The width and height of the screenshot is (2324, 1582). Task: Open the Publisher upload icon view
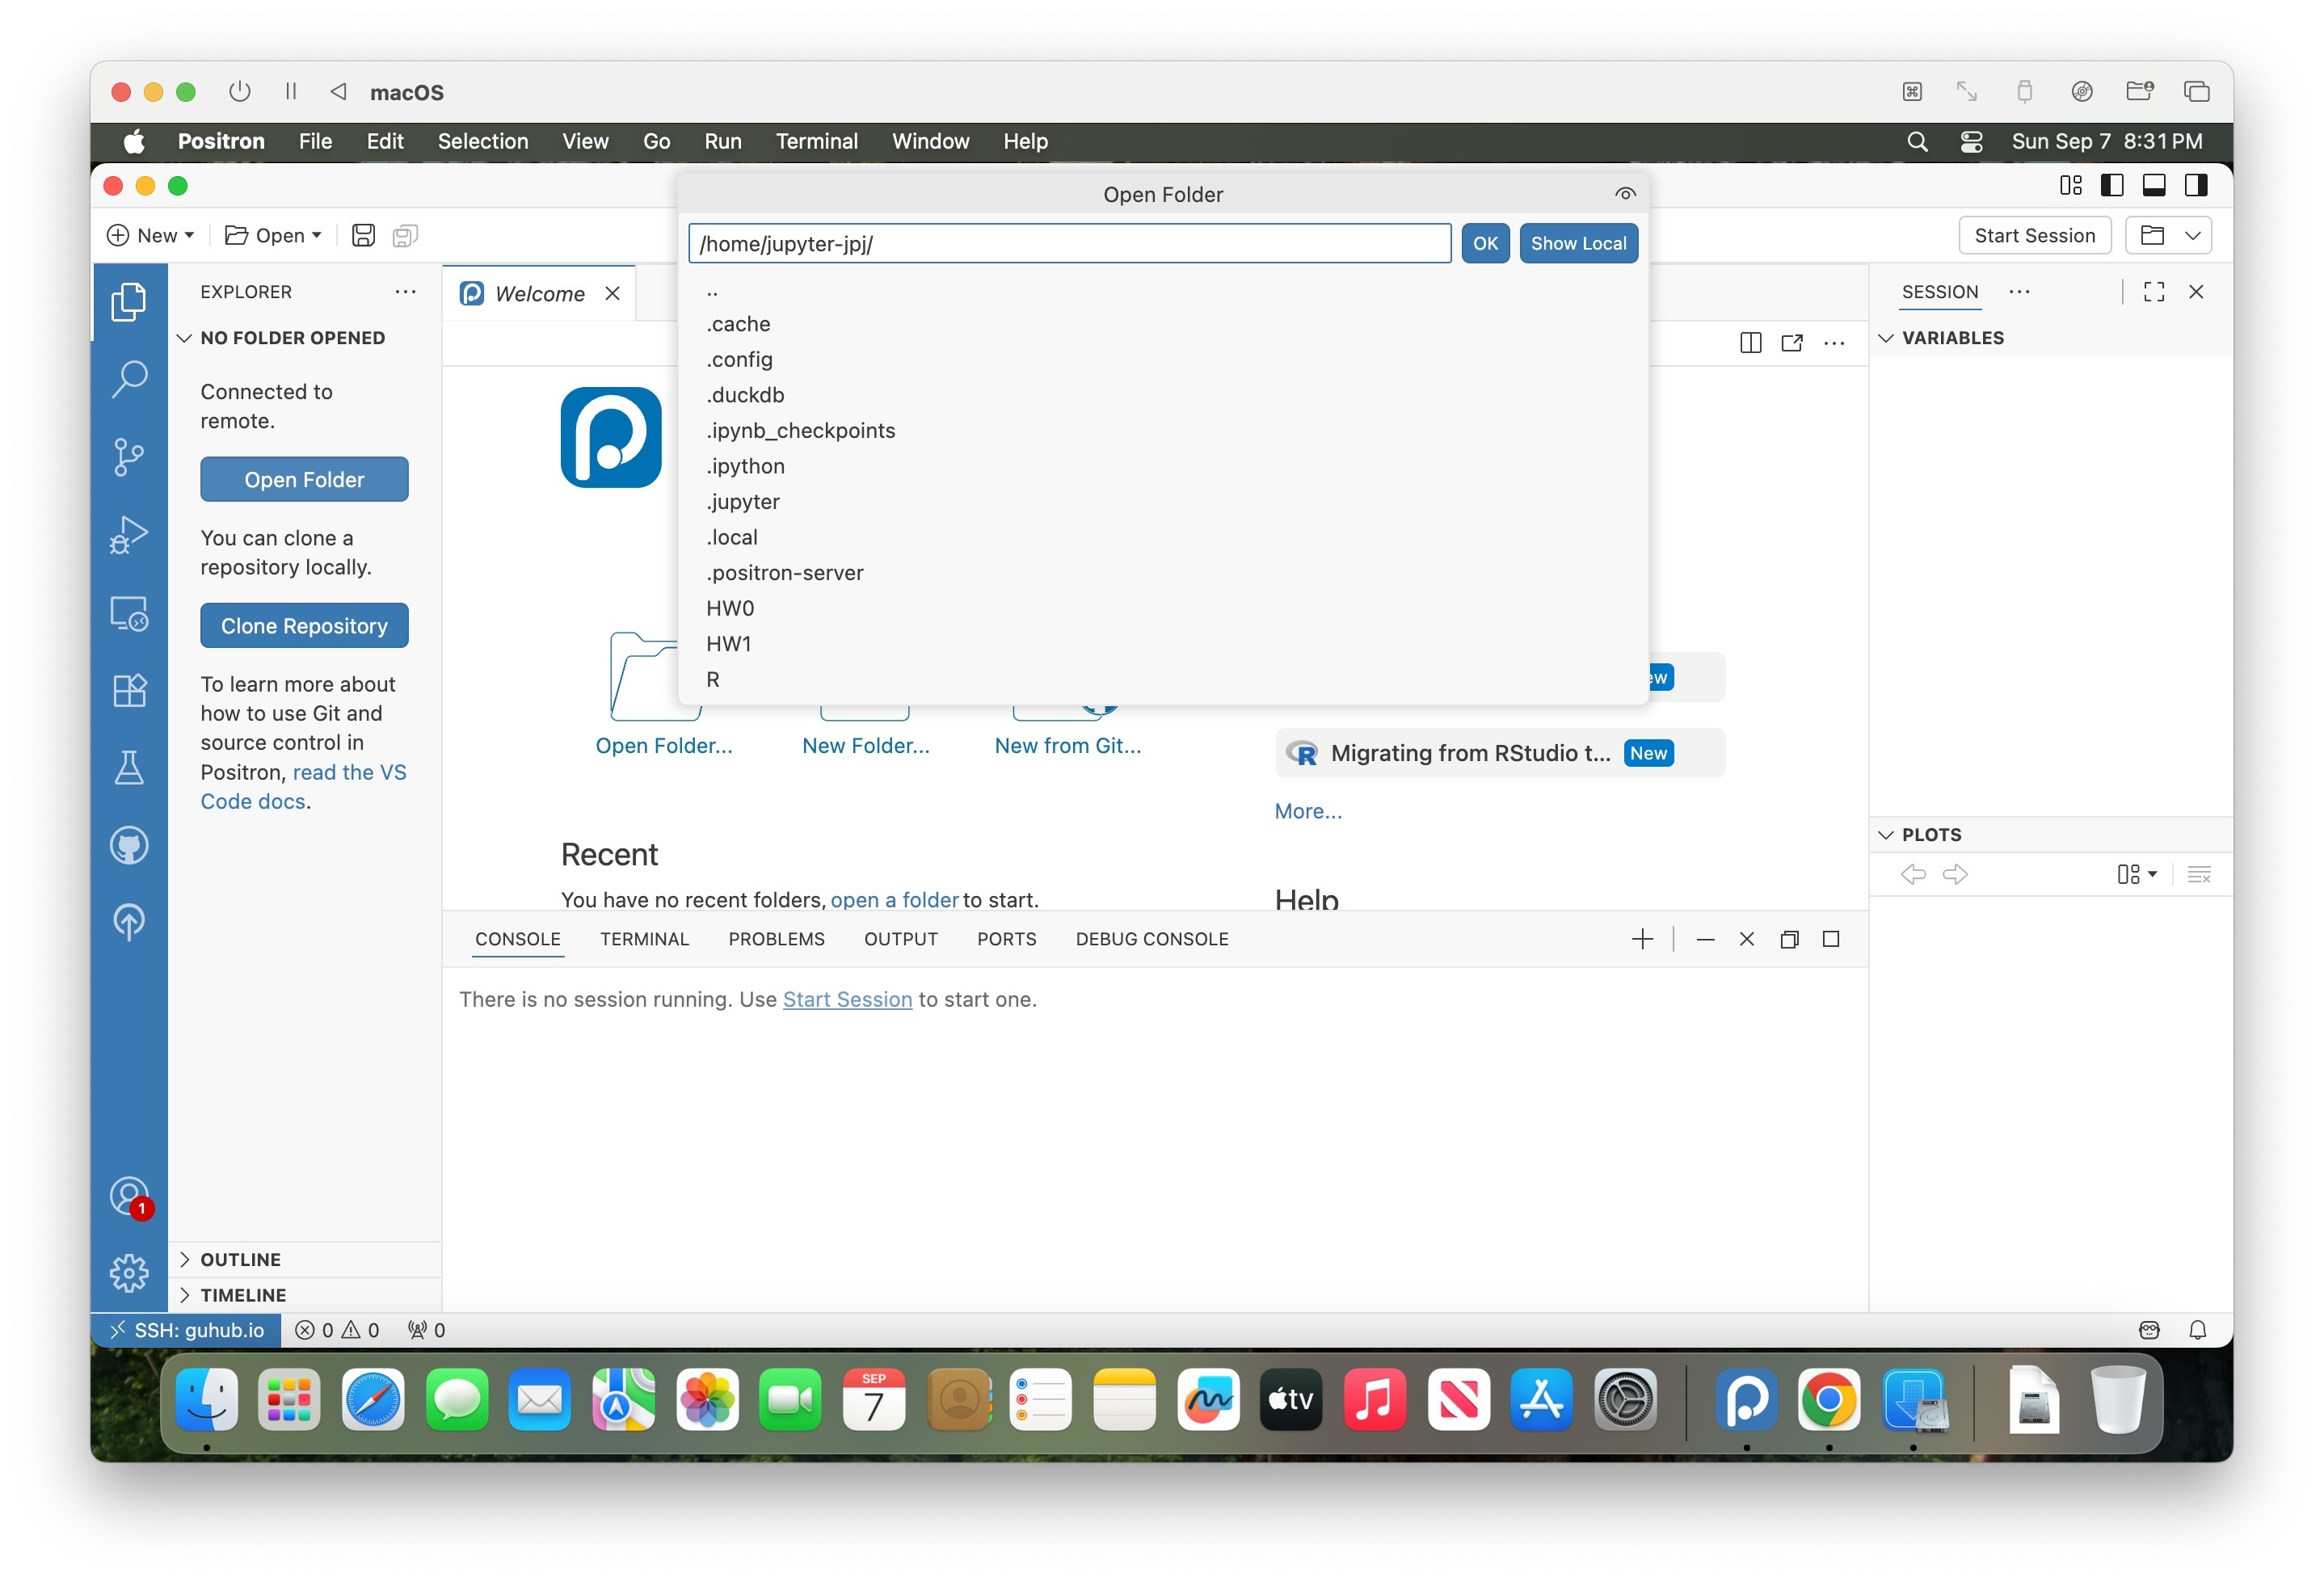[129, 922]
